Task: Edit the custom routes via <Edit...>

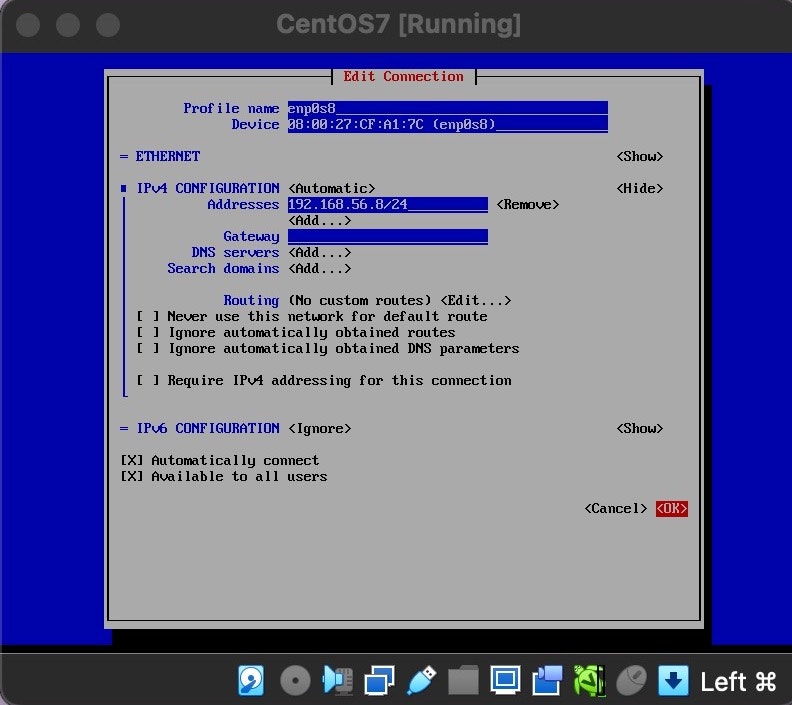Action: click(475, 300)
